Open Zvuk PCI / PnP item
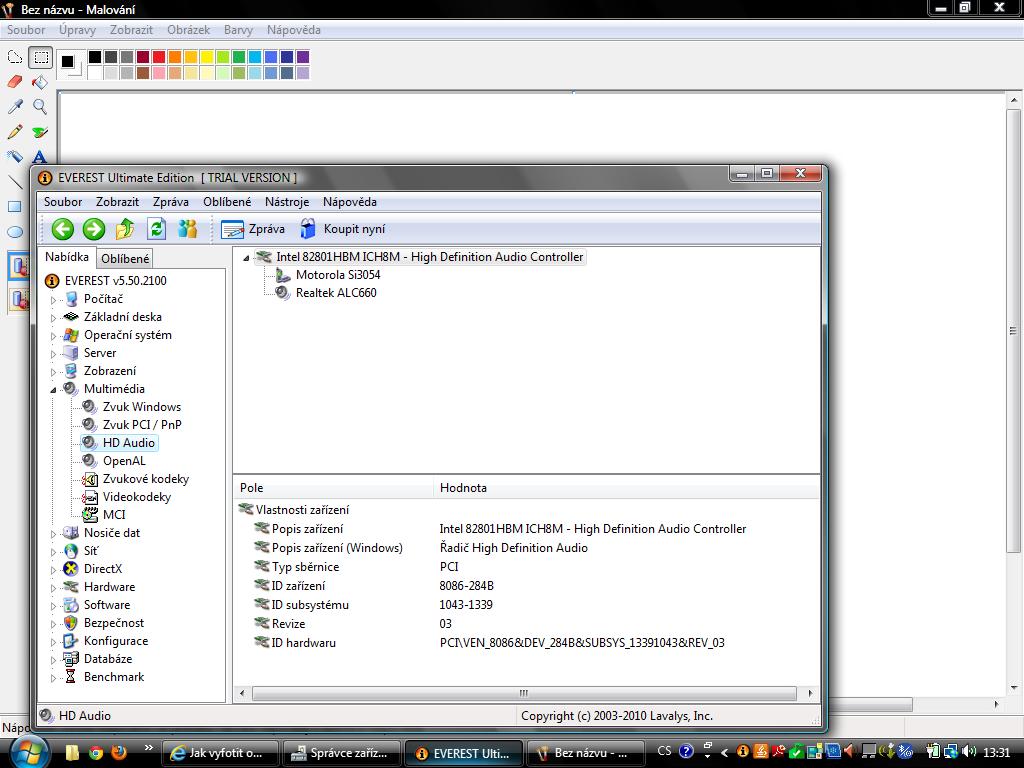Screen dimensions: 1024x768 click(142, 425)
